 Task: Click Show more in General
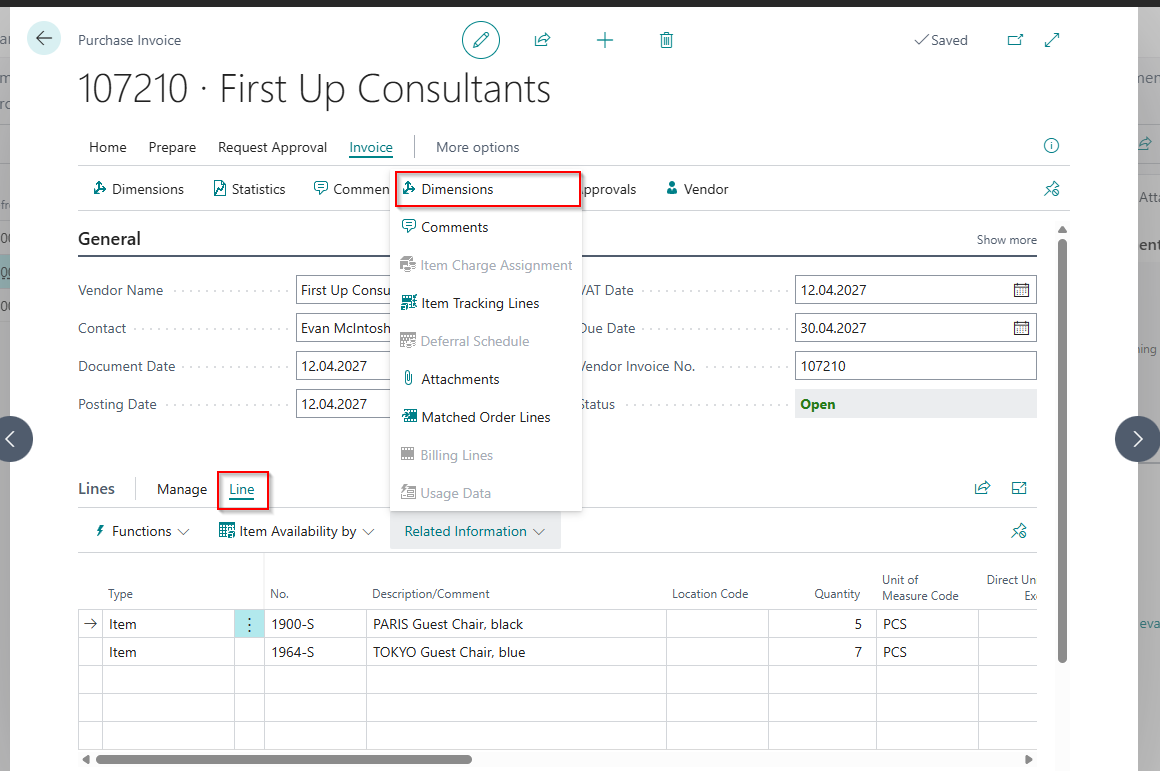[1006, 240]
